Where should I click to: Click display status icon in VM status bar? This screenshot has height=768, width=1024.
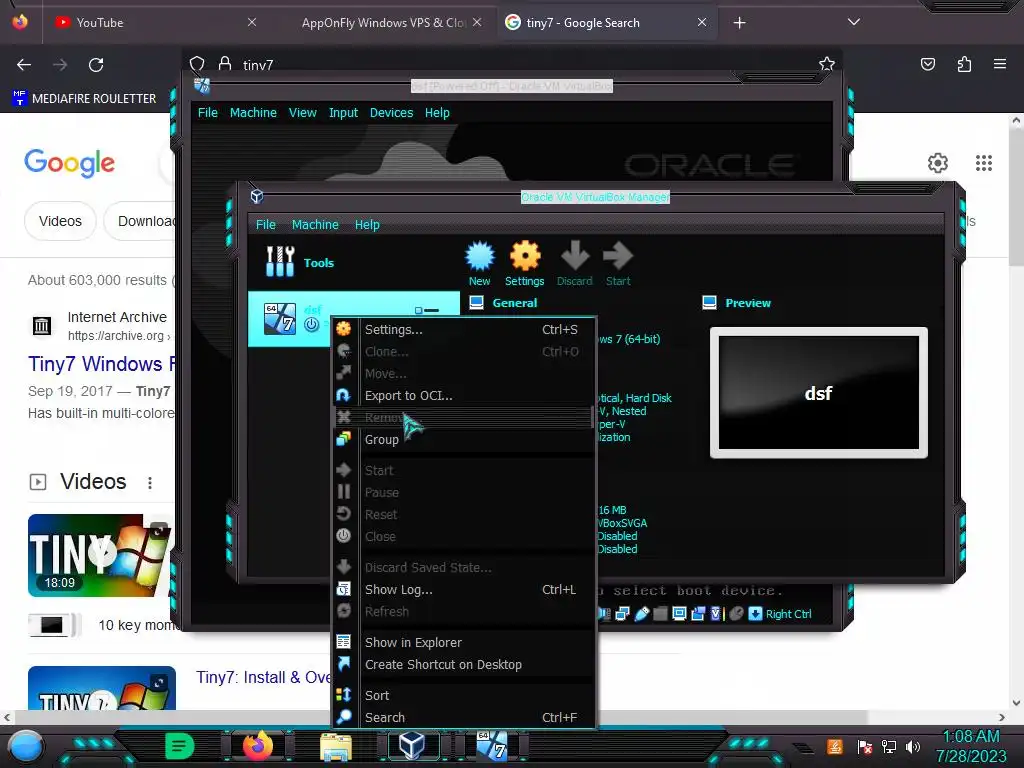679,614
